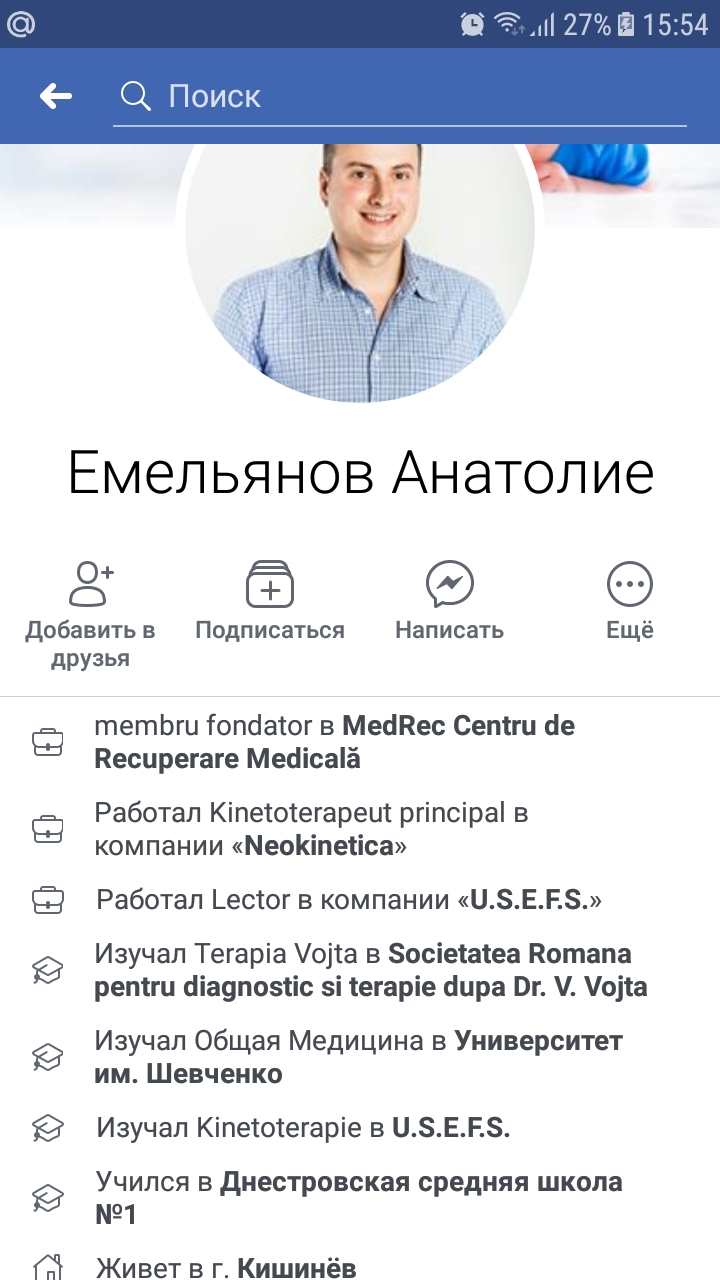Open the Neokinetica company page
The height and width of the screenshot is (1280, 720).
click(x=319, y=847)
